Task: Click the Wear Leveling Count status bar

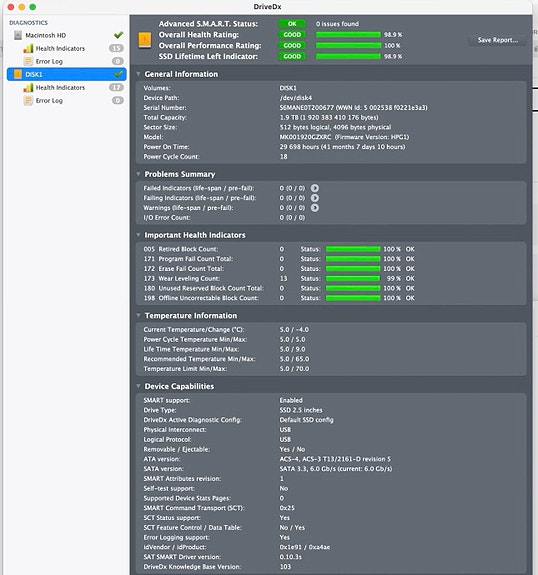Action: pyautogui.click(x=353, y=279)
